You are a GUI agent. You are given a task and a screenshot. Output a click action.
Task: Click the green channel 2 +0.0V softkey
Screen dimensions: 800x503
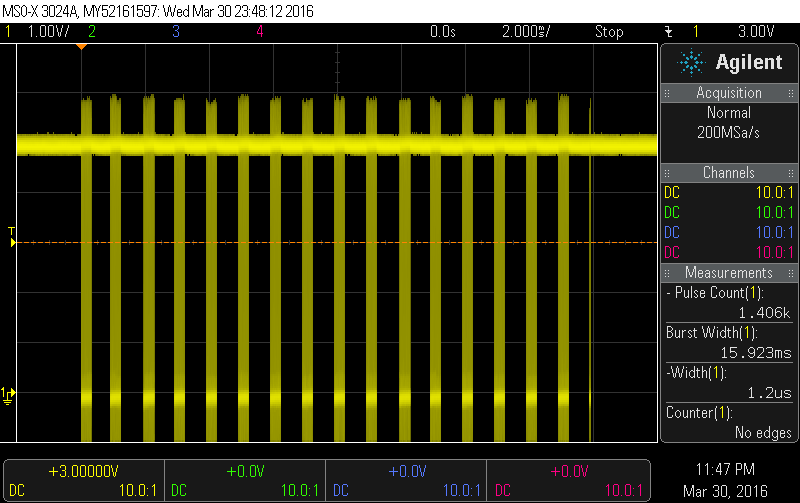244,479
